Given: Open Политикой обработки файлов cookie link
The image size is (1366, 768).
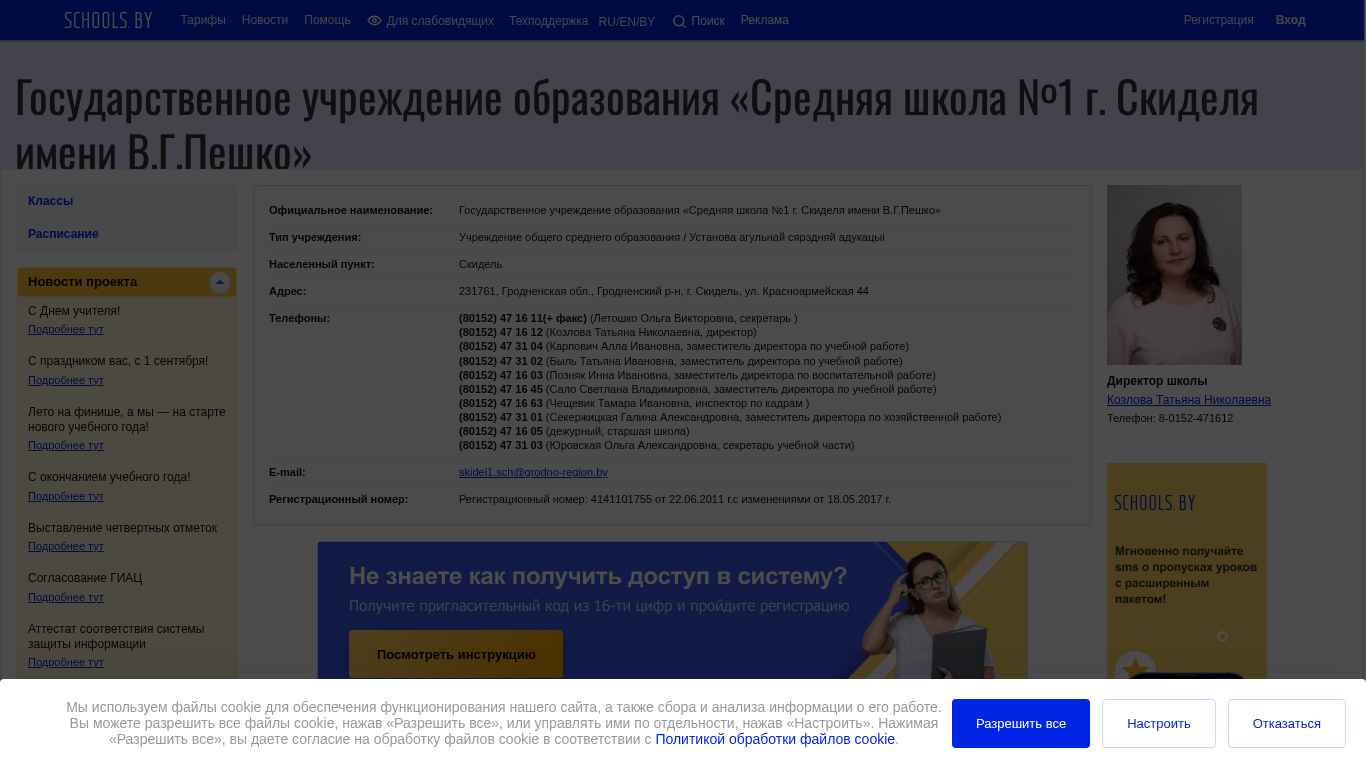Looking at the screenshot, I should click(x=775, y=739).
